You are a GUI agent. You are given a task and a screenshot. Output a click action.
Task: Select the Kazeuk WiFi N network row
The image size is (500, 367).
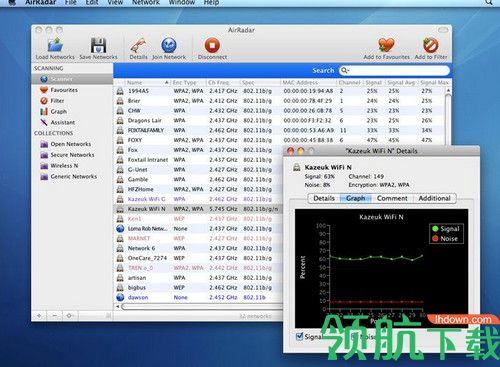[198, 209]
